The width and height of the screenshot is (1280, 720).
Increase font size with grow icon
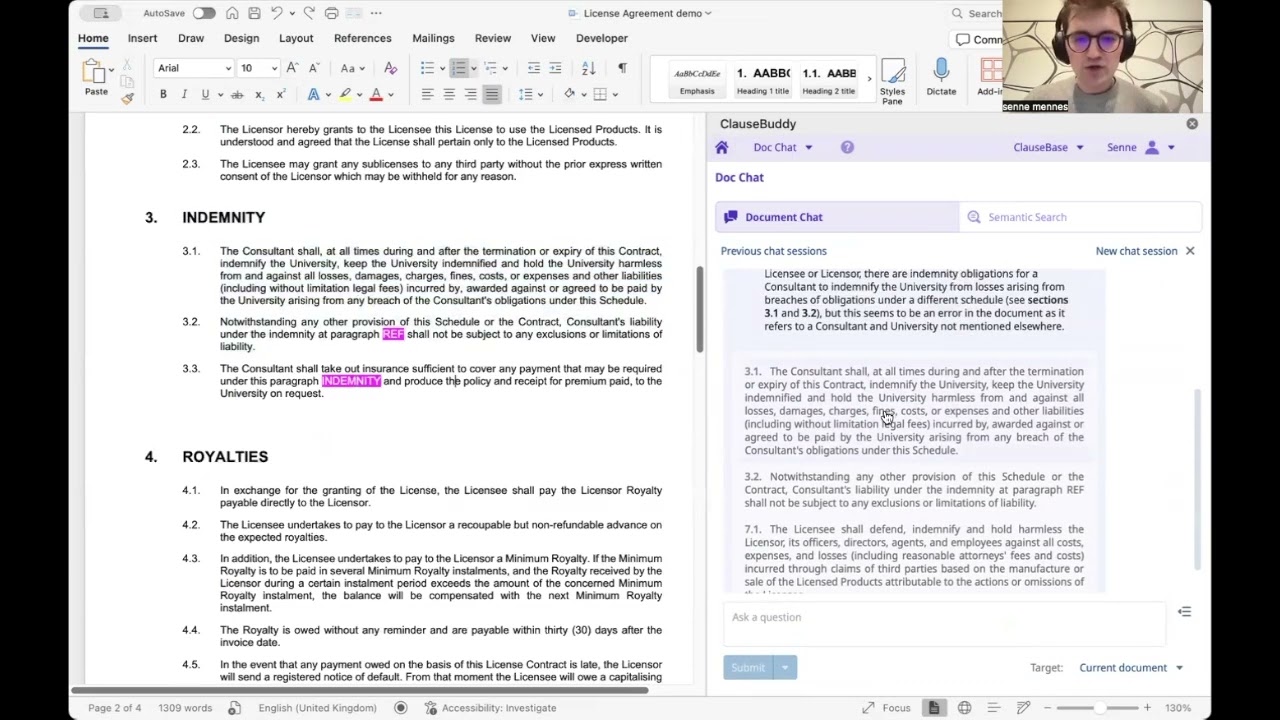click(292, 68)
